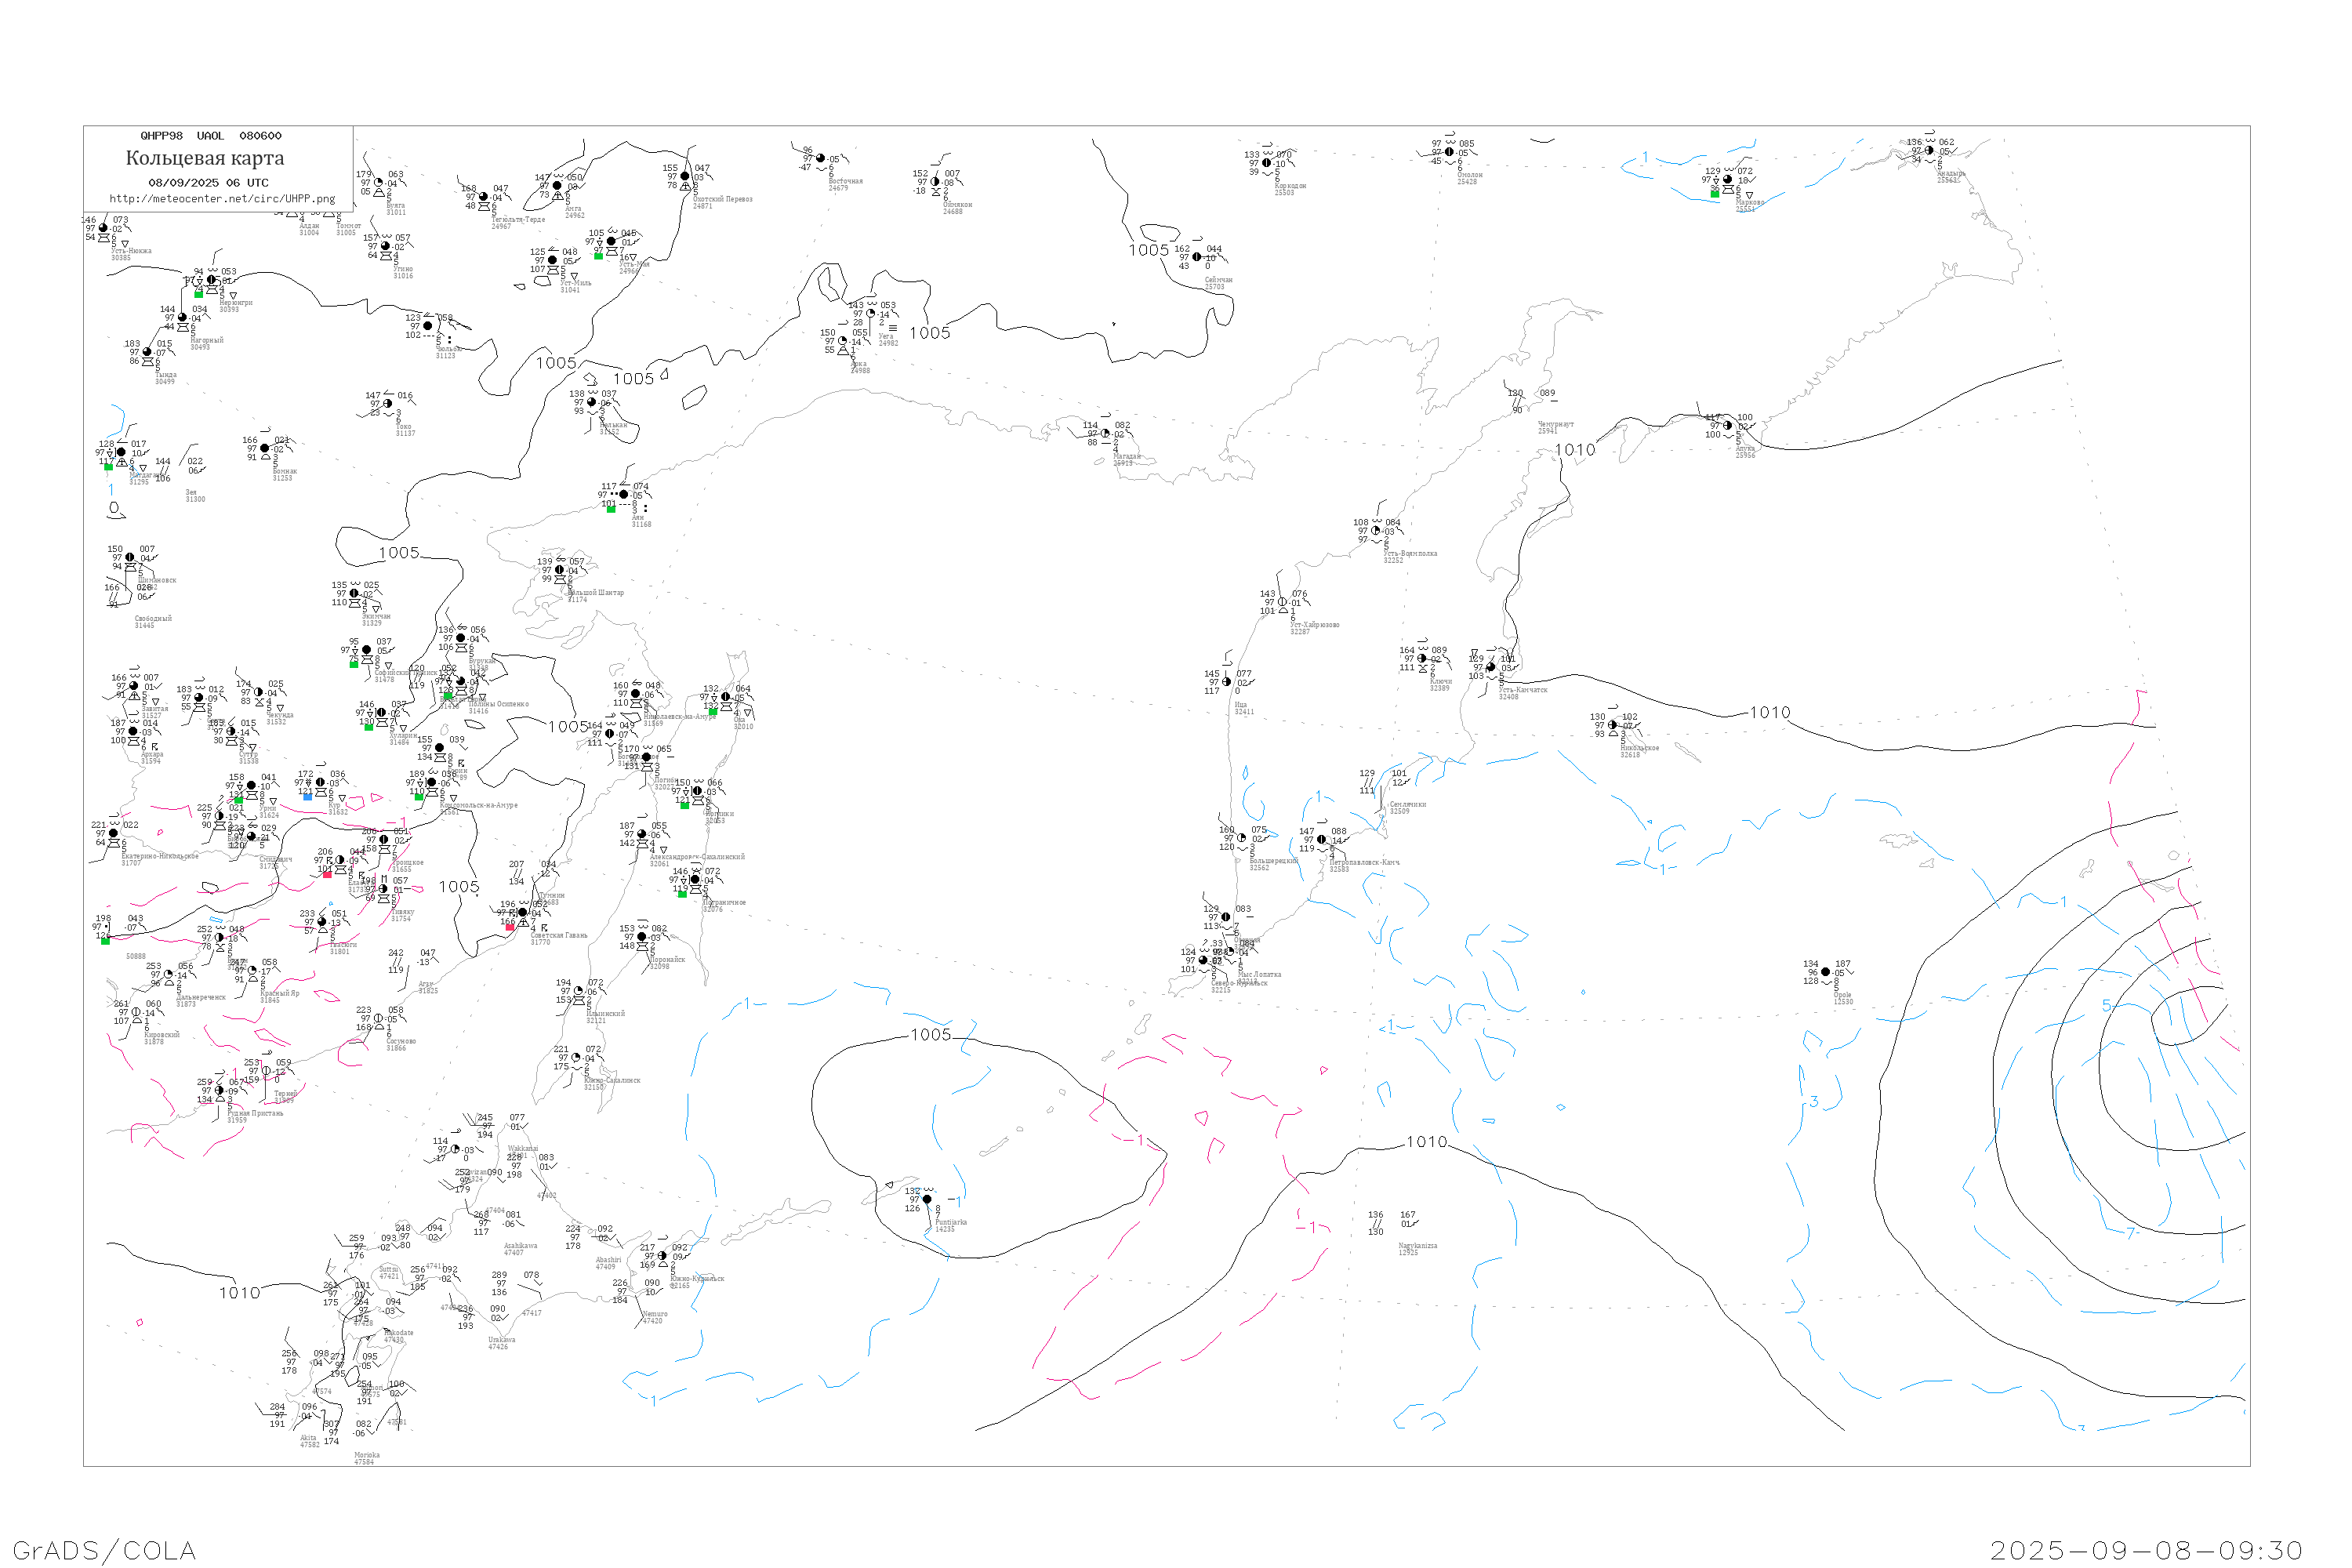Click the meteocenter.net UHPP.png URL link
2352x1568 pixels.
pyautogui.click(x=222, y=199)
